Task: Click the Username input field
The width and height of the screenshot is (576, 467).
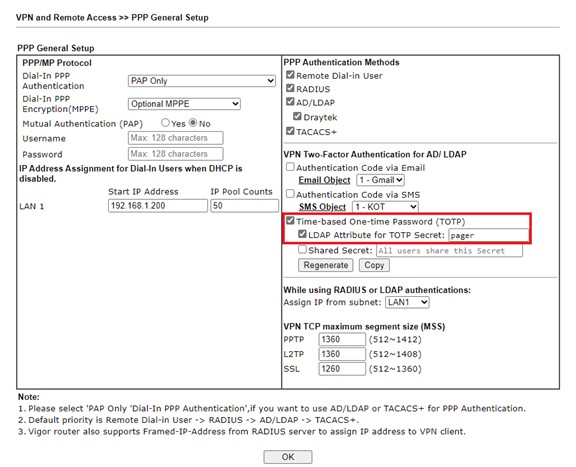Action: 176,138
